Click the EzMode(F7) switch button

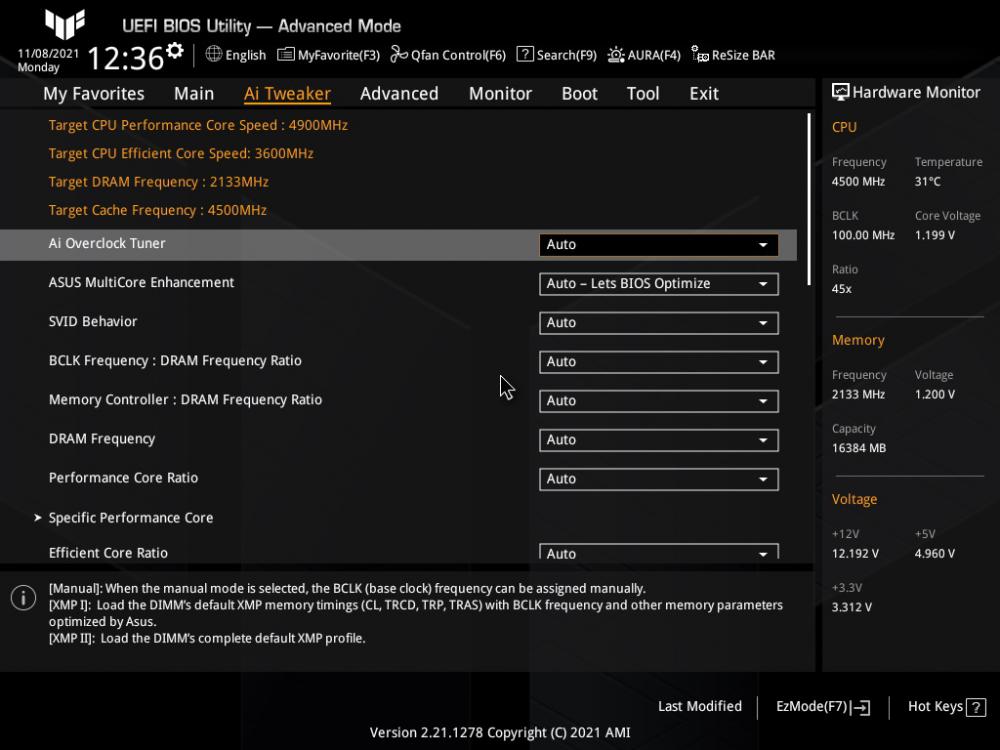click(823, 707)
